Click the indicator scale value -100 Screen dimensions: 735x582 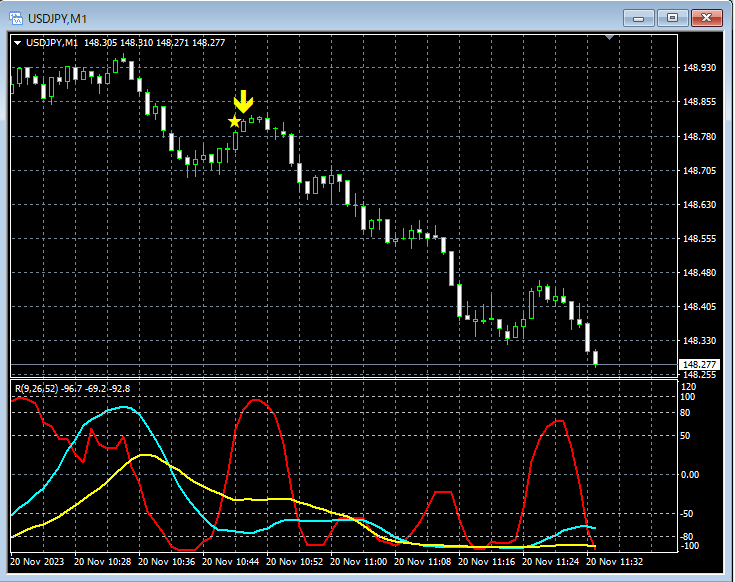[689, 546]
